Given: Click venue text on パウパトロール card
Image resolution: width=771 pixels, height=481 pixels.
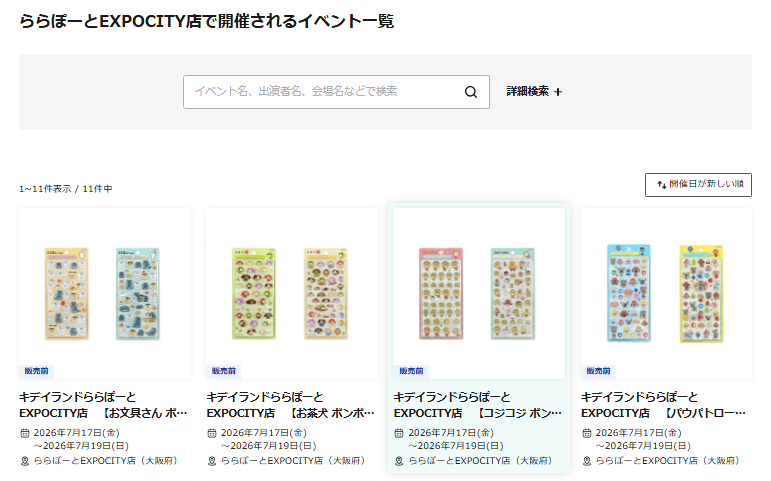Looking at the screenshot, I should (x=667, y=461).
